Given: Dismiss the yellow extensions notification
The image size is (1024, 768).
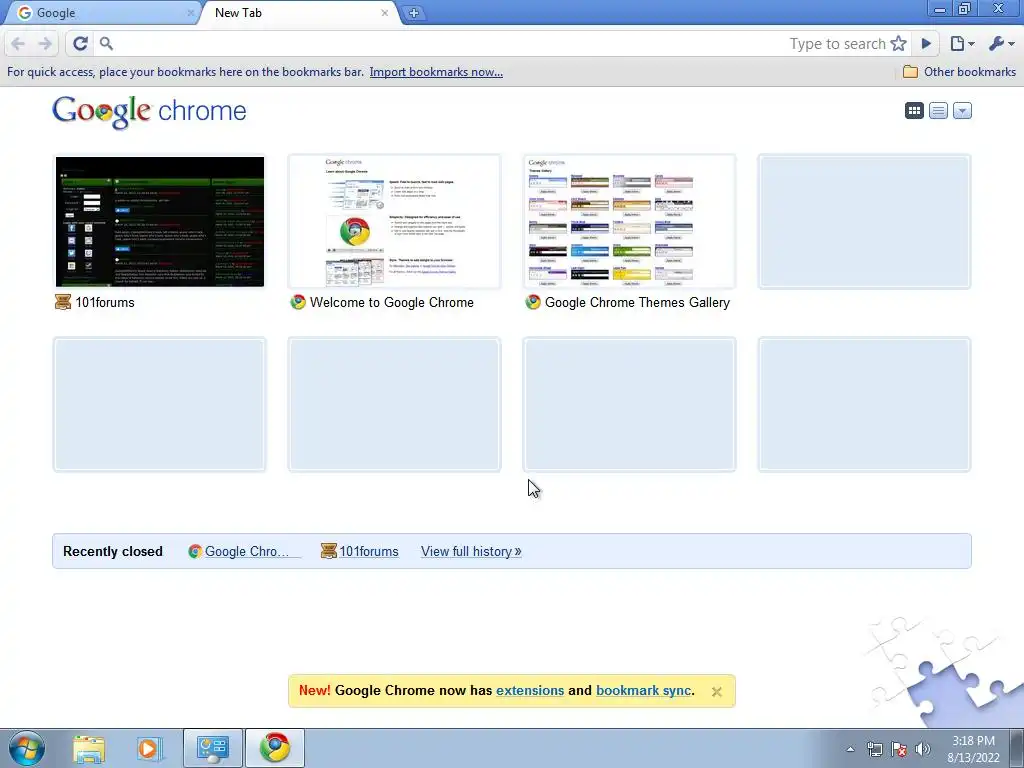Looking at the screenshot, I should (x=716, y=692).
